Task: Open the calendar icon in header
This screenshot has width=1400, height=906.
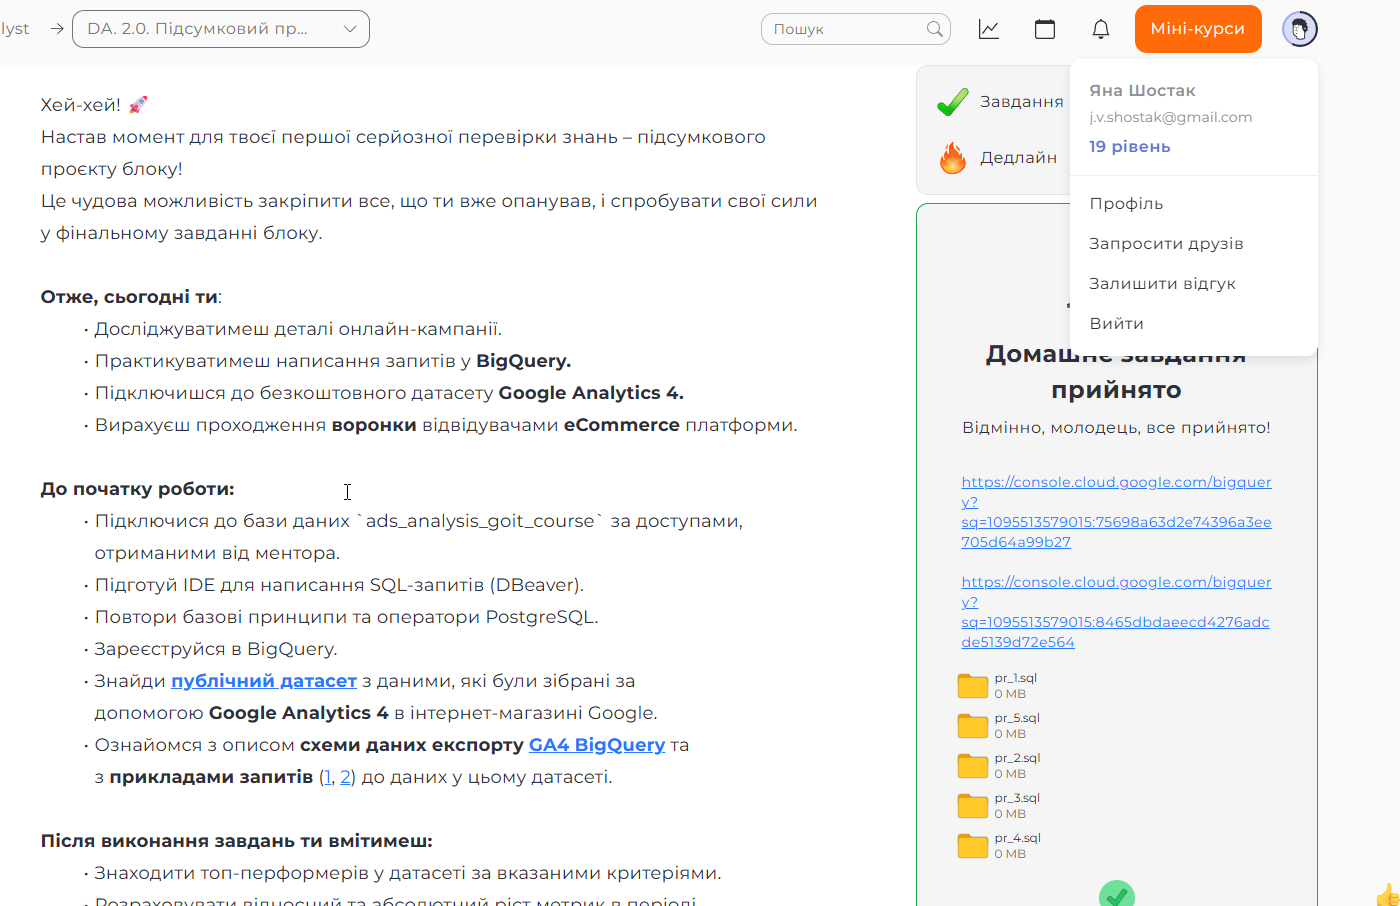Action: [1045, 29]
